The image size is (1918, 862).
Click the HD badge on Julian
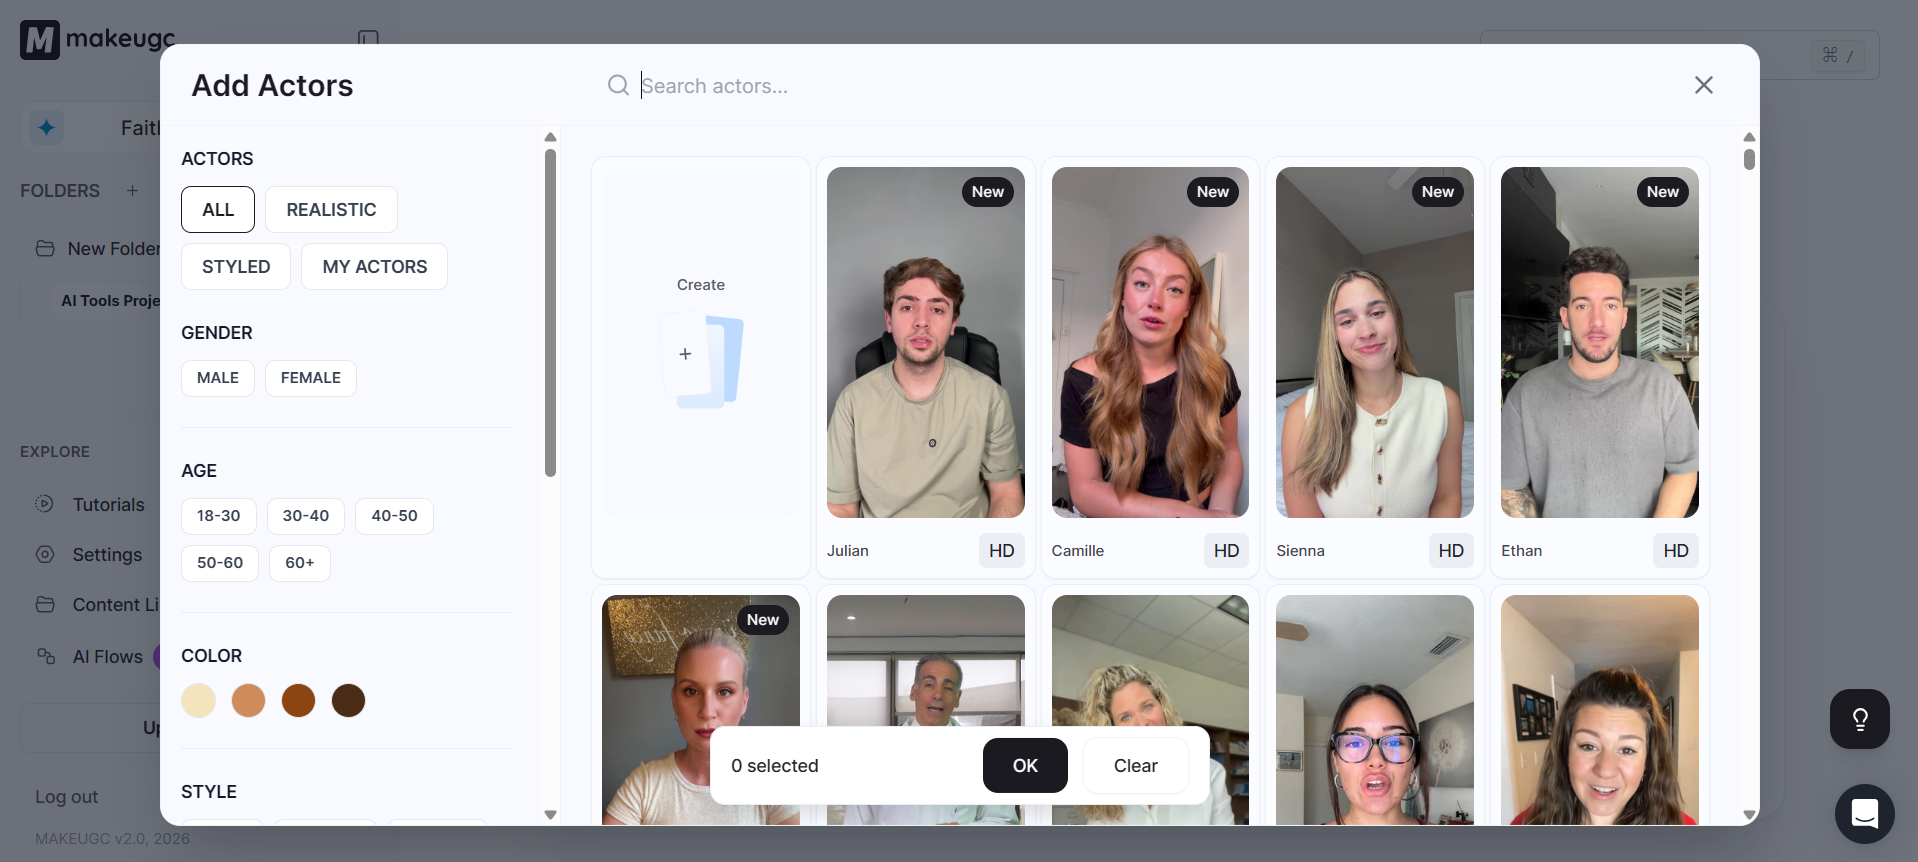[1002, 550]
